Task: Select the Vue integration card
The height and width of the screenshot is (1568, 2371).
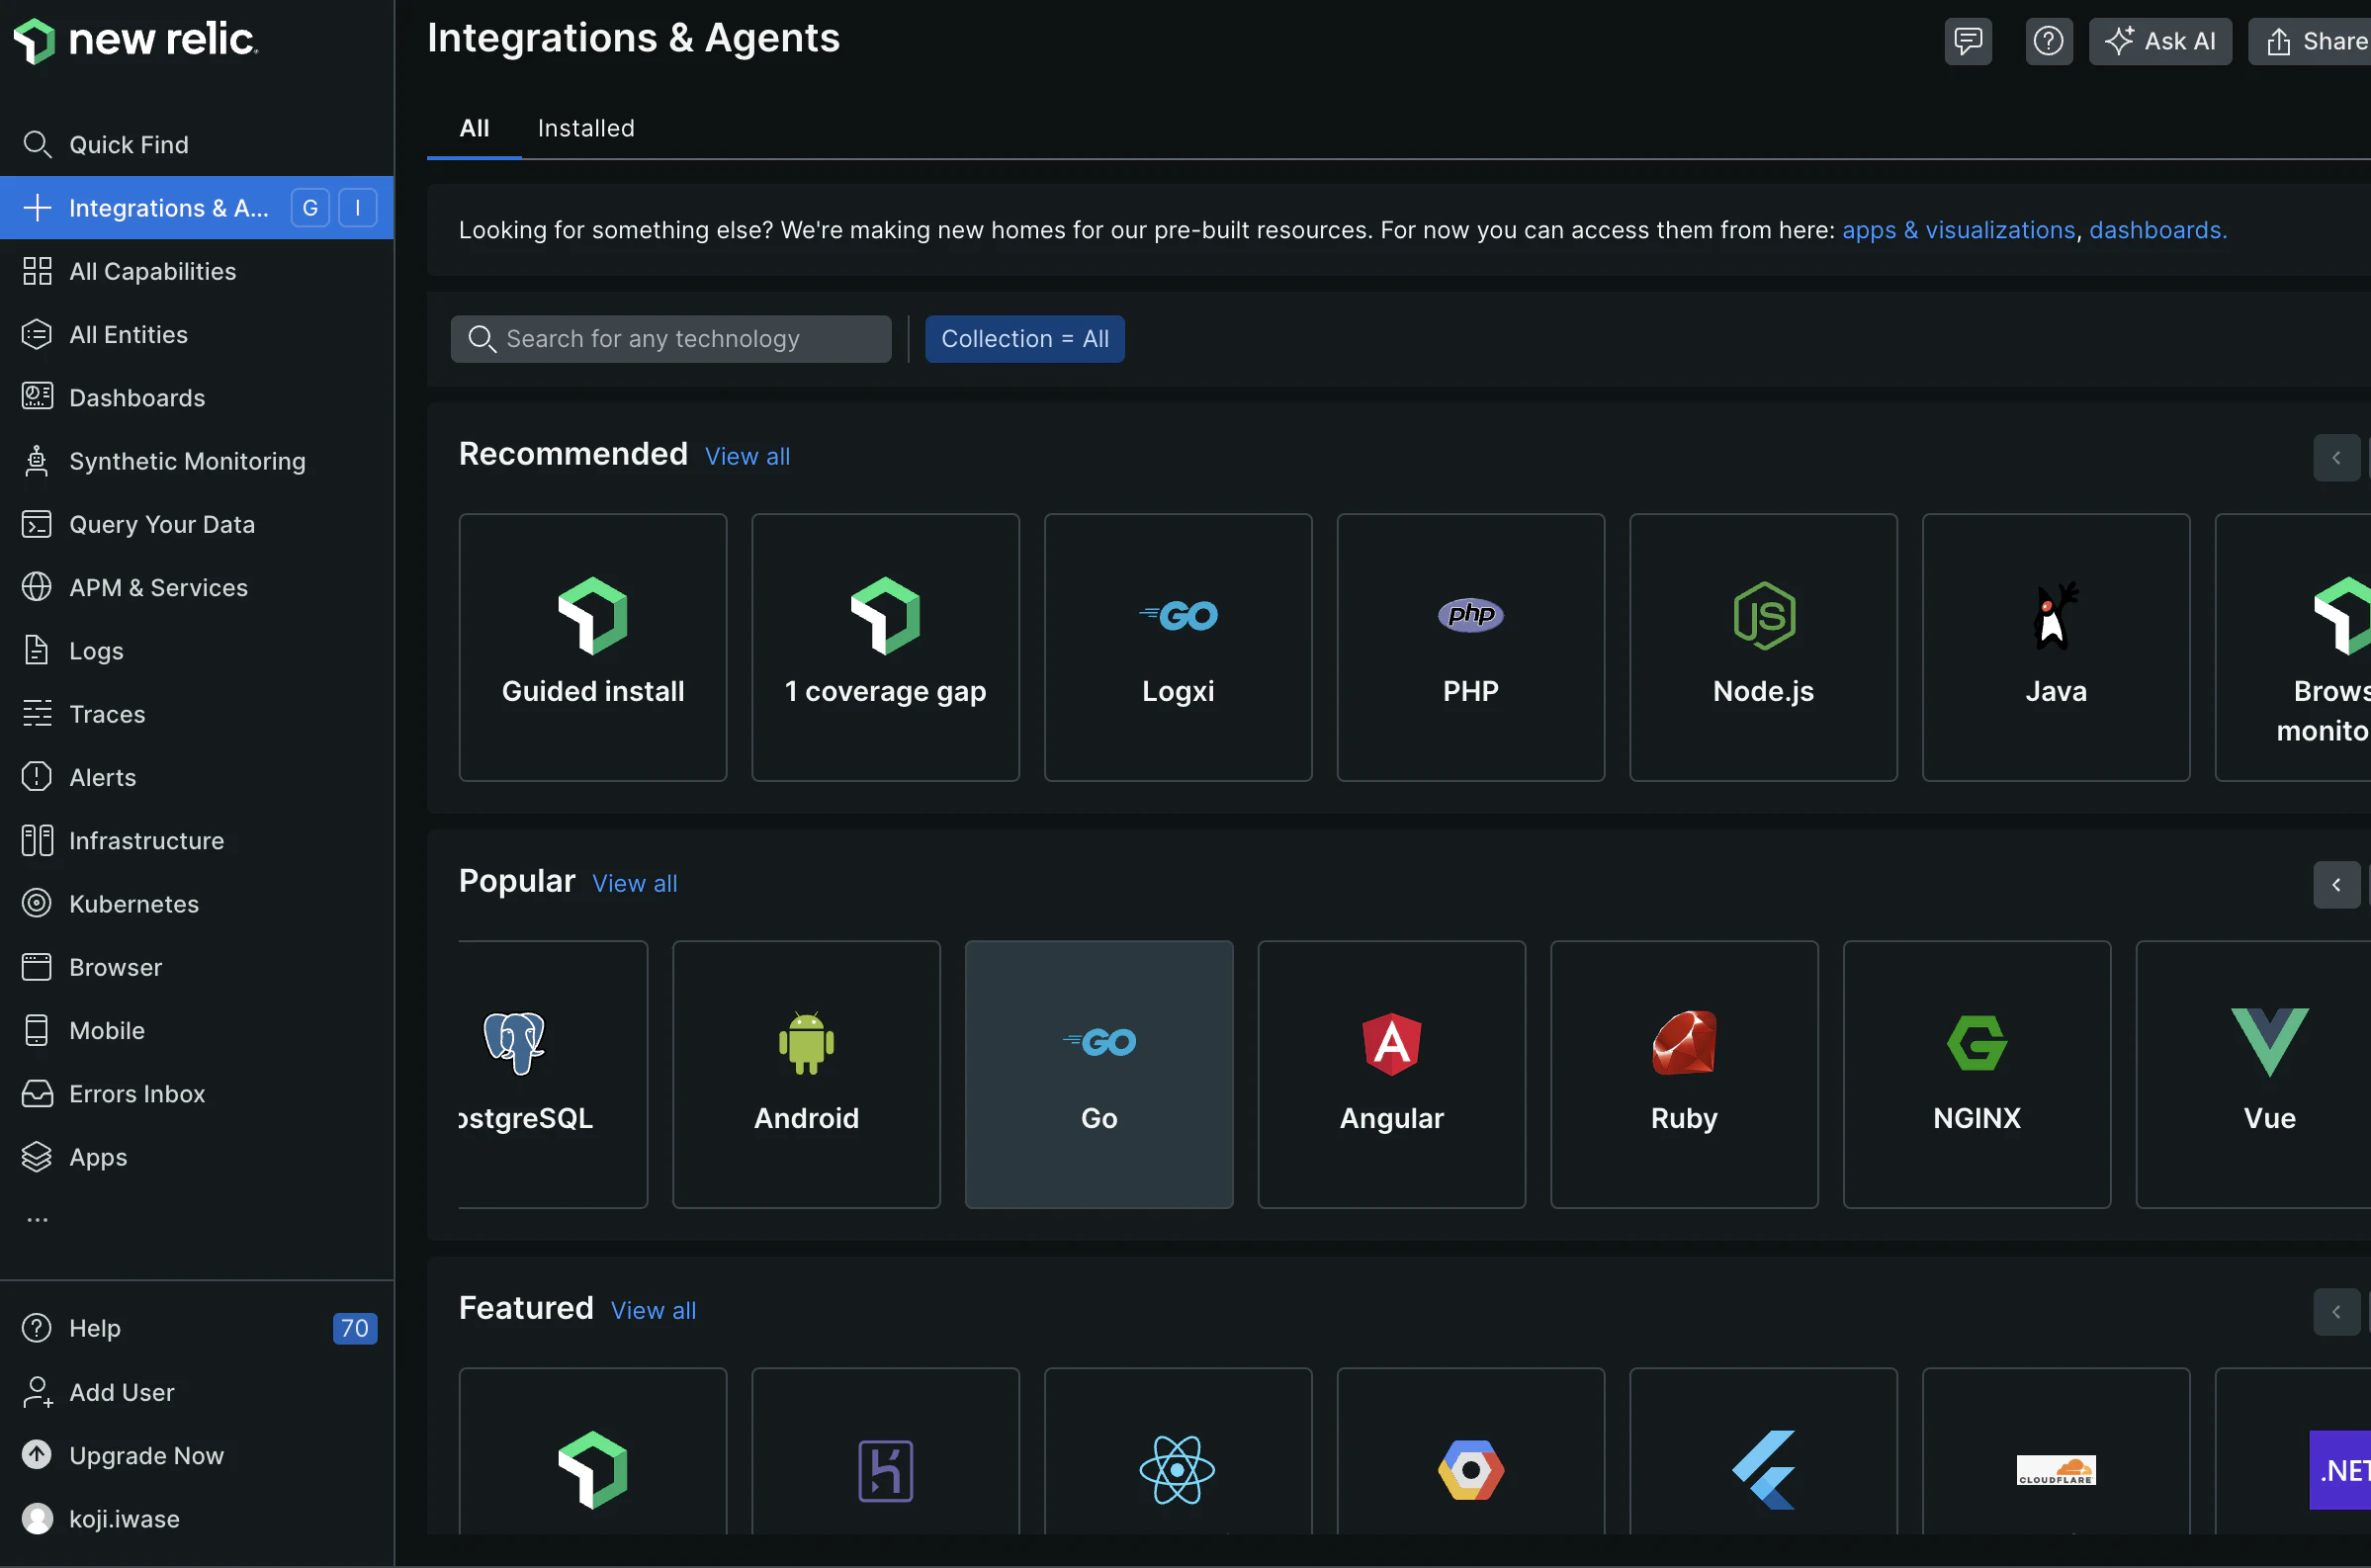Action: (2253, 1075)
